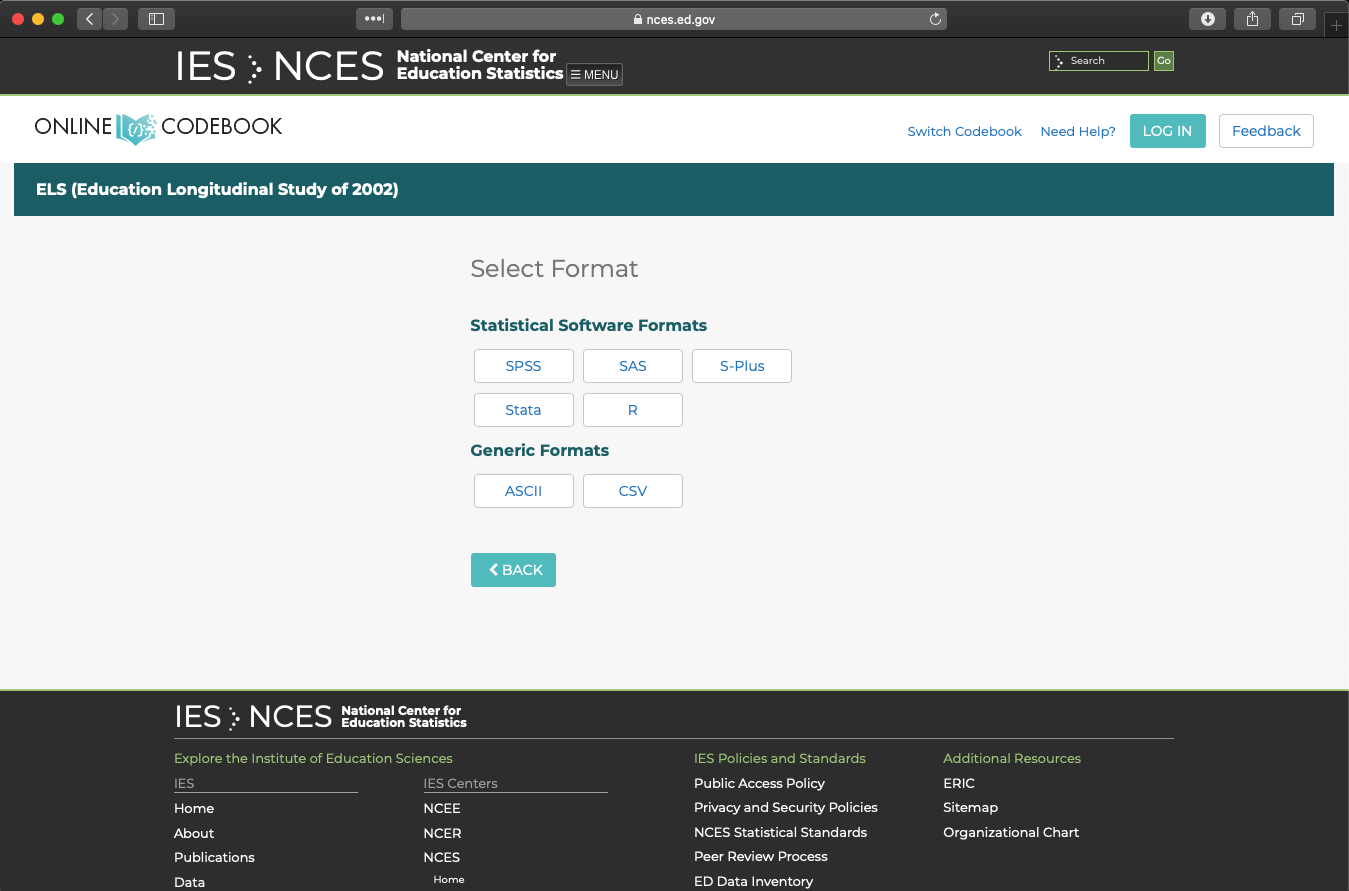Image resolution: width=1349 pixels, height=891 pixels.
Task: Open the Peer Review Process link
Action: (x=761, y=856)
